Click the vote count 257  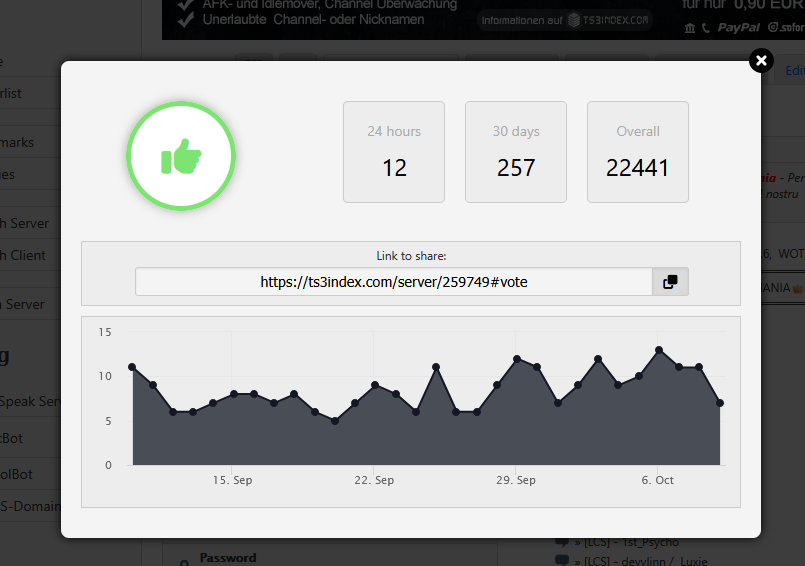[x=516, y=168]
